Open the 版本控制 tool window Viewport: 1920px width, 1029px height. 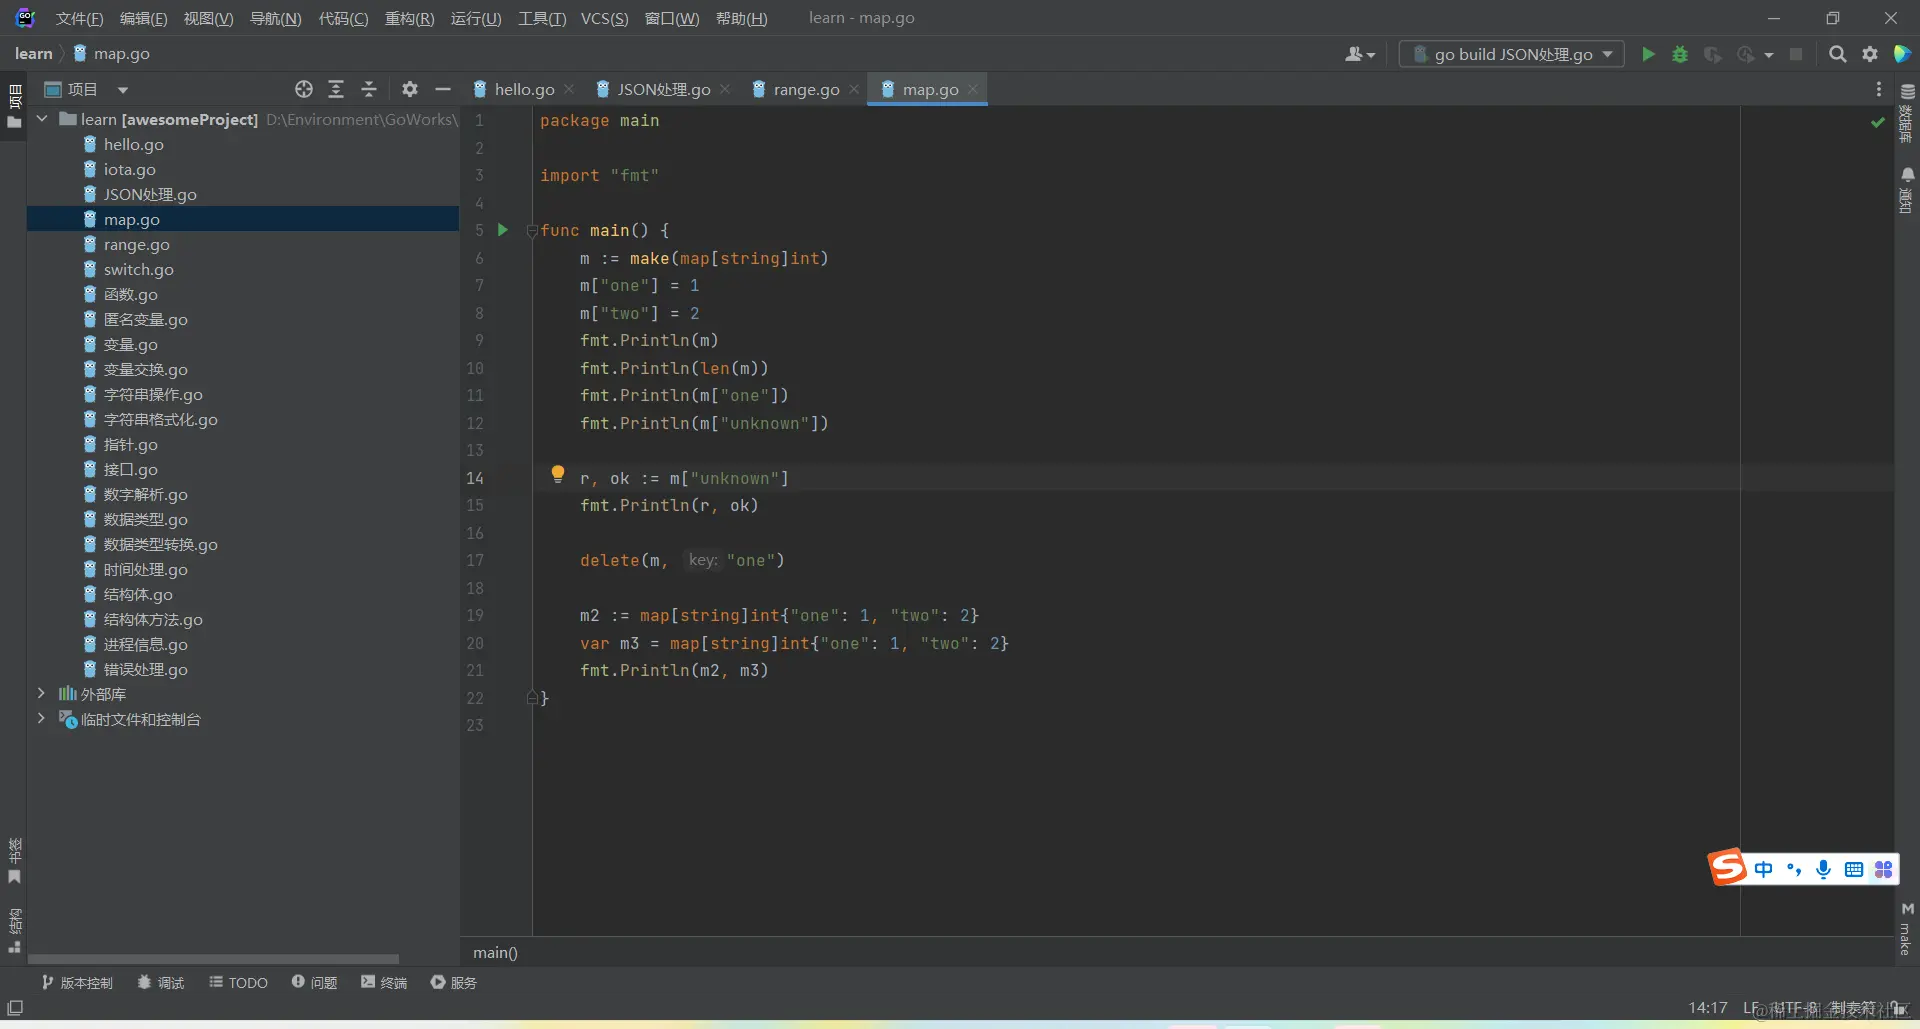click(77, 983)
